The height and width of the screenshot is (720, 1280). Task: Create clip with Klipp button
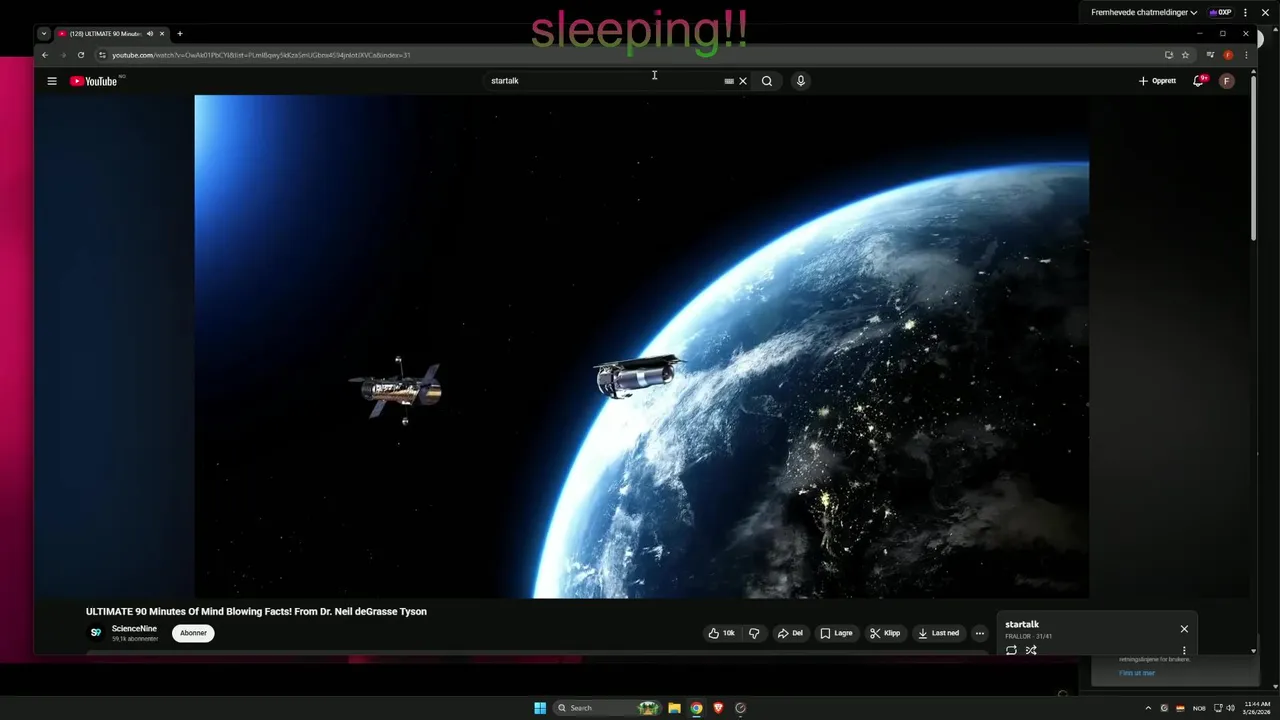tap(885, 633)
